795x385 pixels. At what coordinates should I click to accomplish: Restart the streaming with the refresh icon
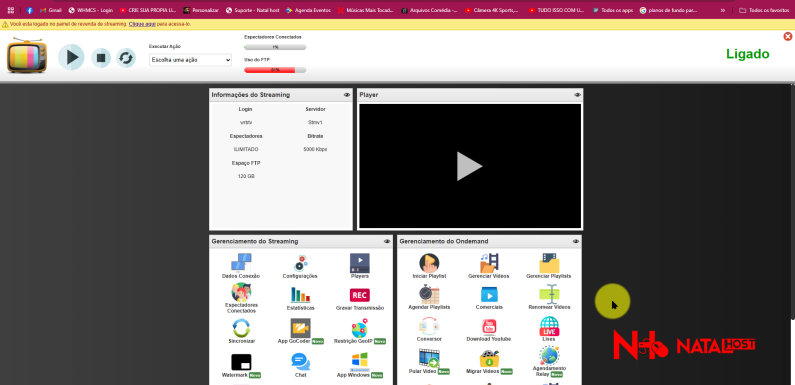pyautogui.click(x=126, y=58)
